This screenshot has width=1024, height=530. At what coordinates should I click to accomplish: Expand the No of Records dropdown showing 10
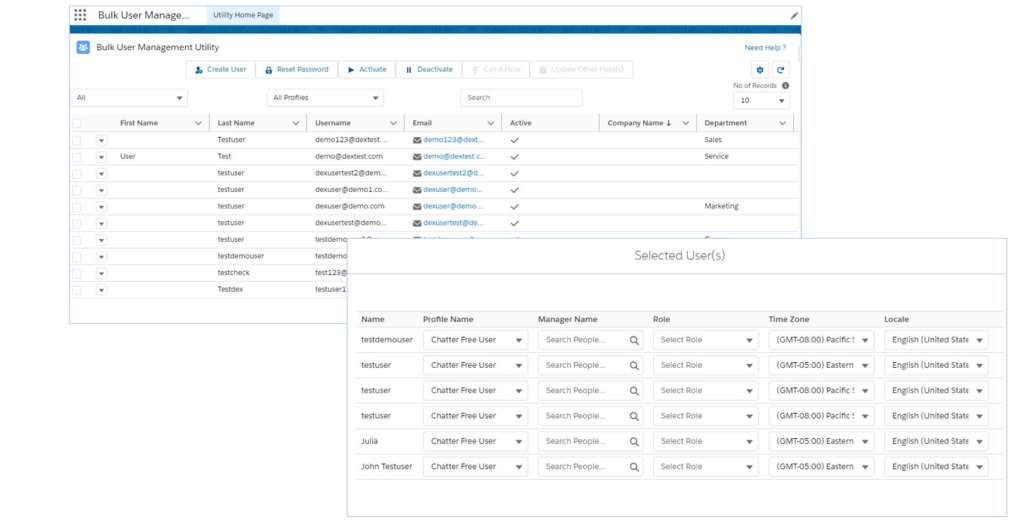click(x=761, y=101)
